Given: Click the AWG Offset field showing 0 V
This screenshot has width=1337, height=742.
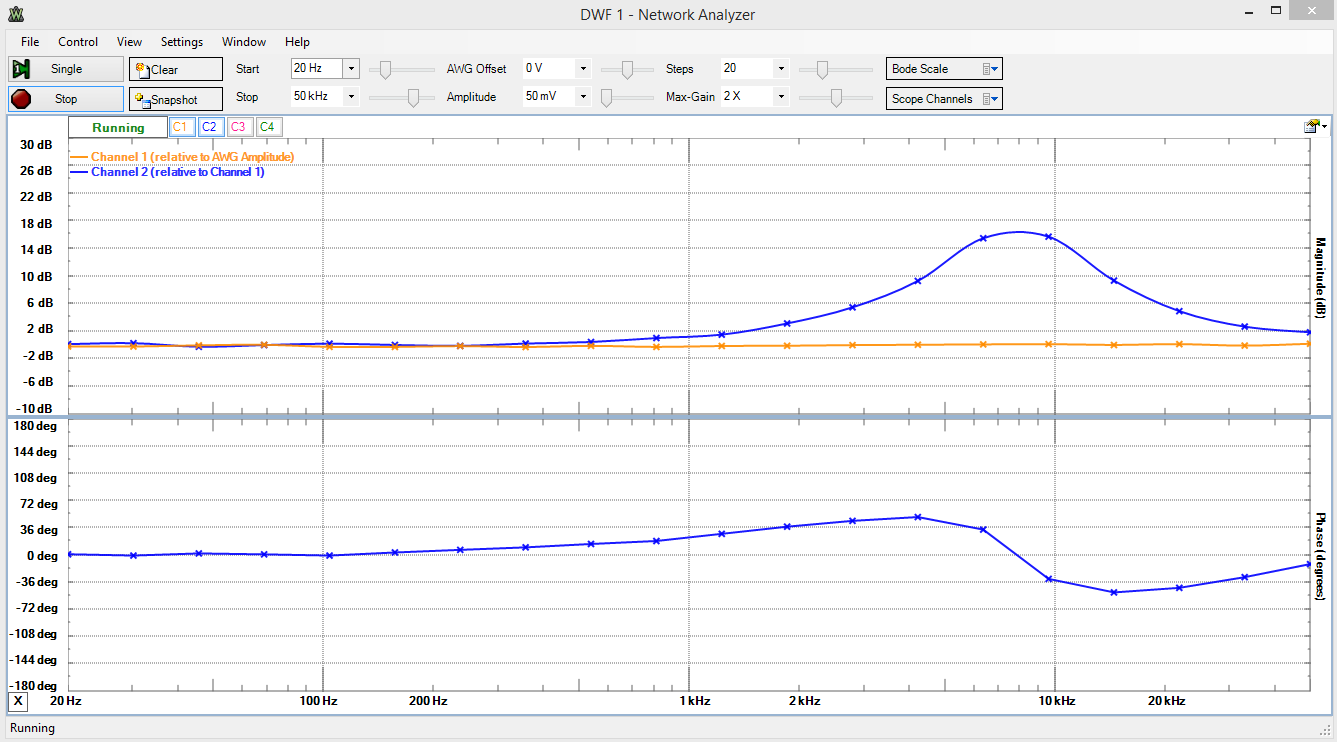Looking at the screenshot, I should pyautogui.click(x=548, y=69).
